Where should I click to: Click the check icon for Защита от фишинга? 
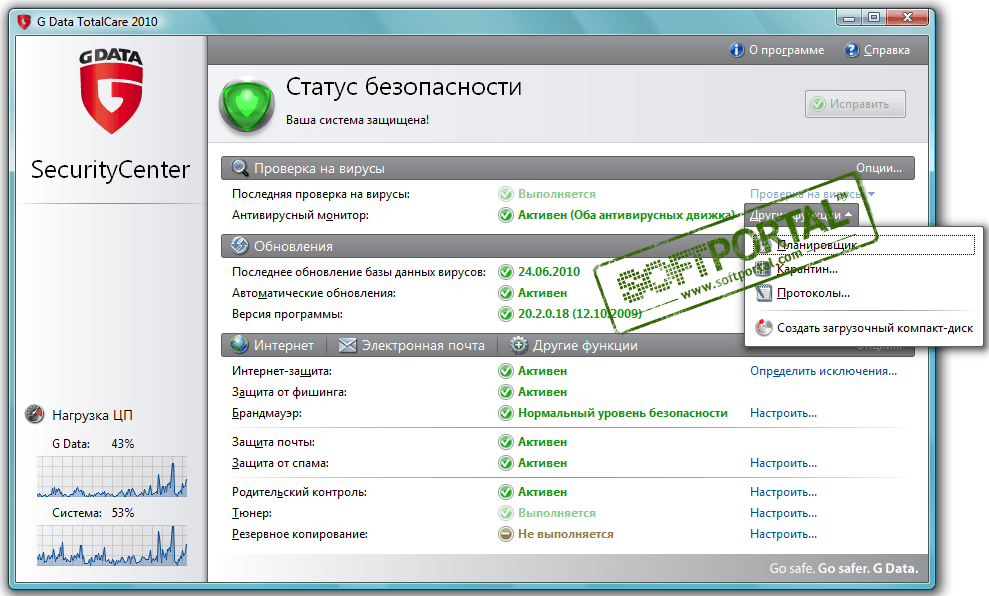point(506,392)
